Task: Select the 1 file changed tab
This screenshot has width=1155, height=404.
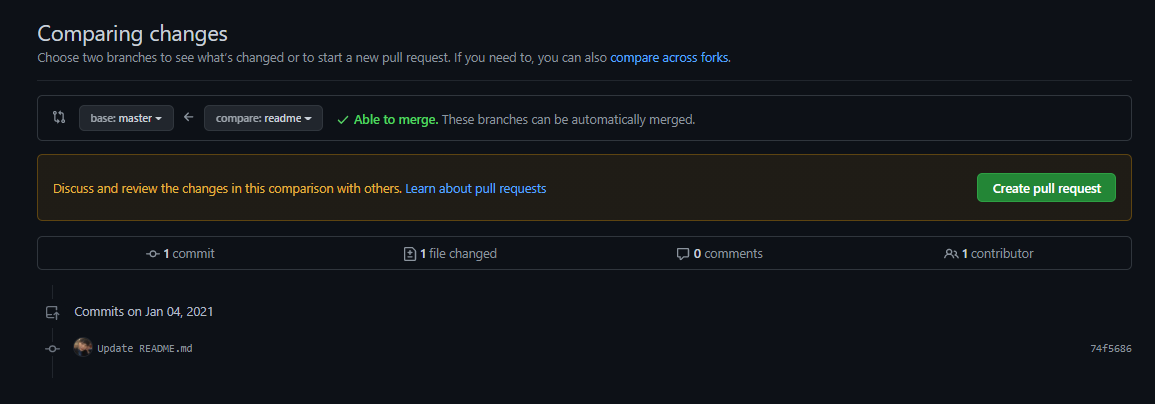Action: pyautogui.click(x=450, y=254)
